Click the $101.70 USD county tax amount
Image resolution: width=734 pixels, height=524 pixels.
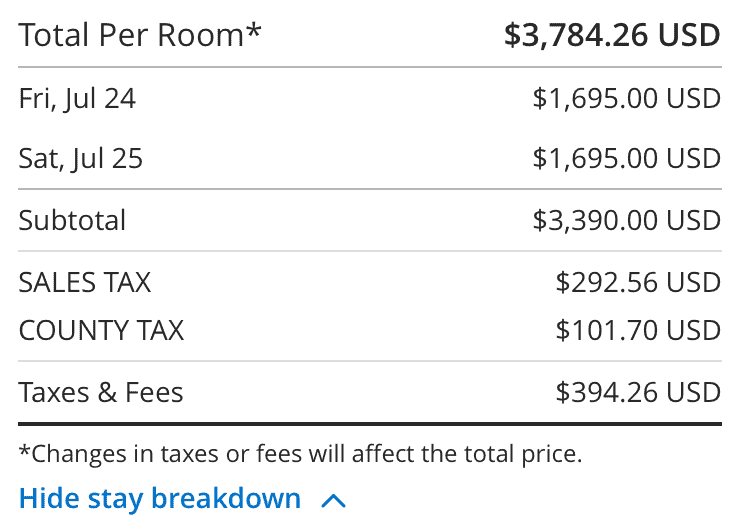[638, 330]
